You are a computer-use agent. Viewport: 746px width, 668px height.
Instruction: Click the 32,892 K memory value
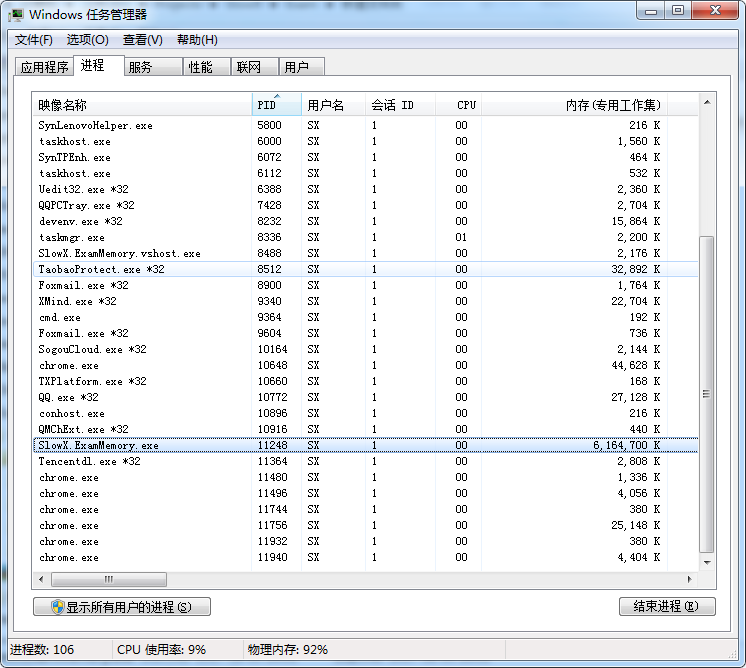coord(636,269)
